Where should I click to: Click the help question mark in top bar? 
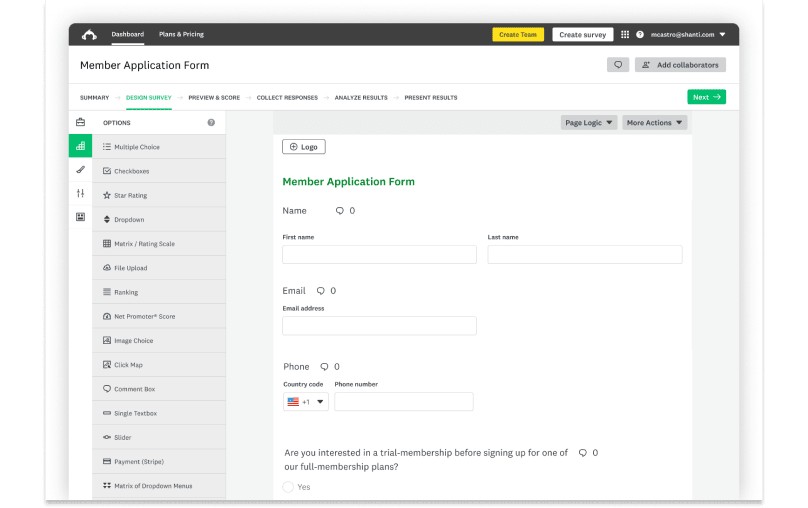pos(639,34)
